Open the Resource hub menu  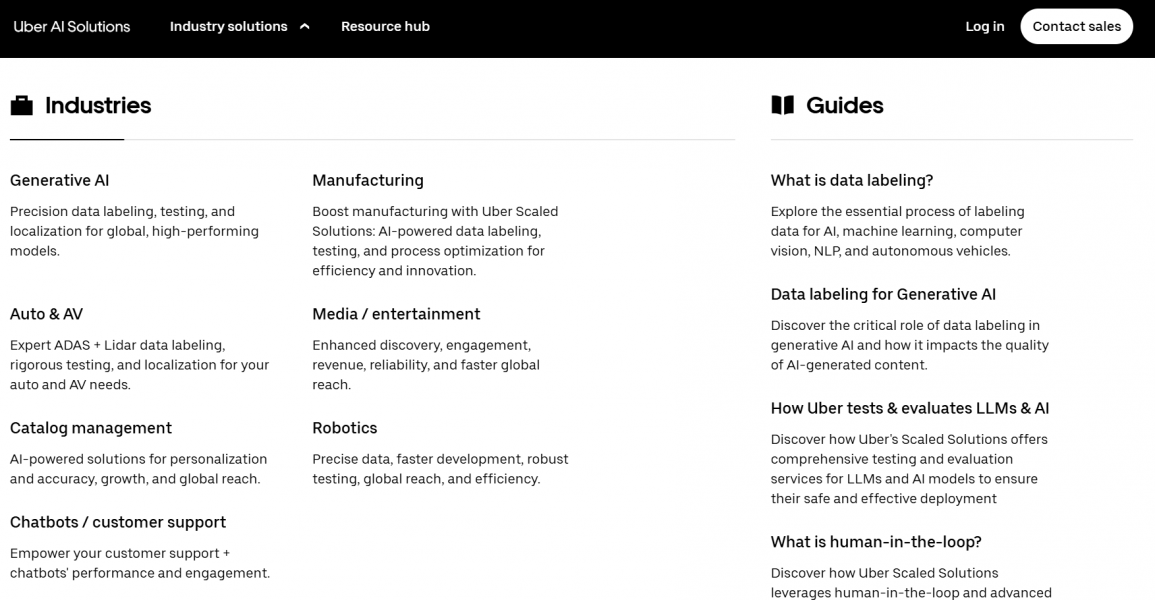click(x=385, y=27)
